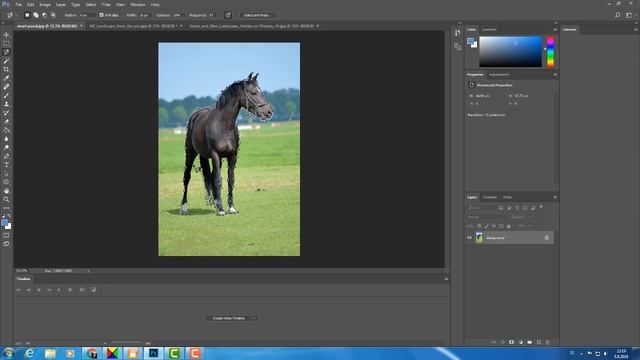This screenshot has width=640, height=360.
Task: Click the Background layer thumbnail
Action: click(x=479, y=238)
